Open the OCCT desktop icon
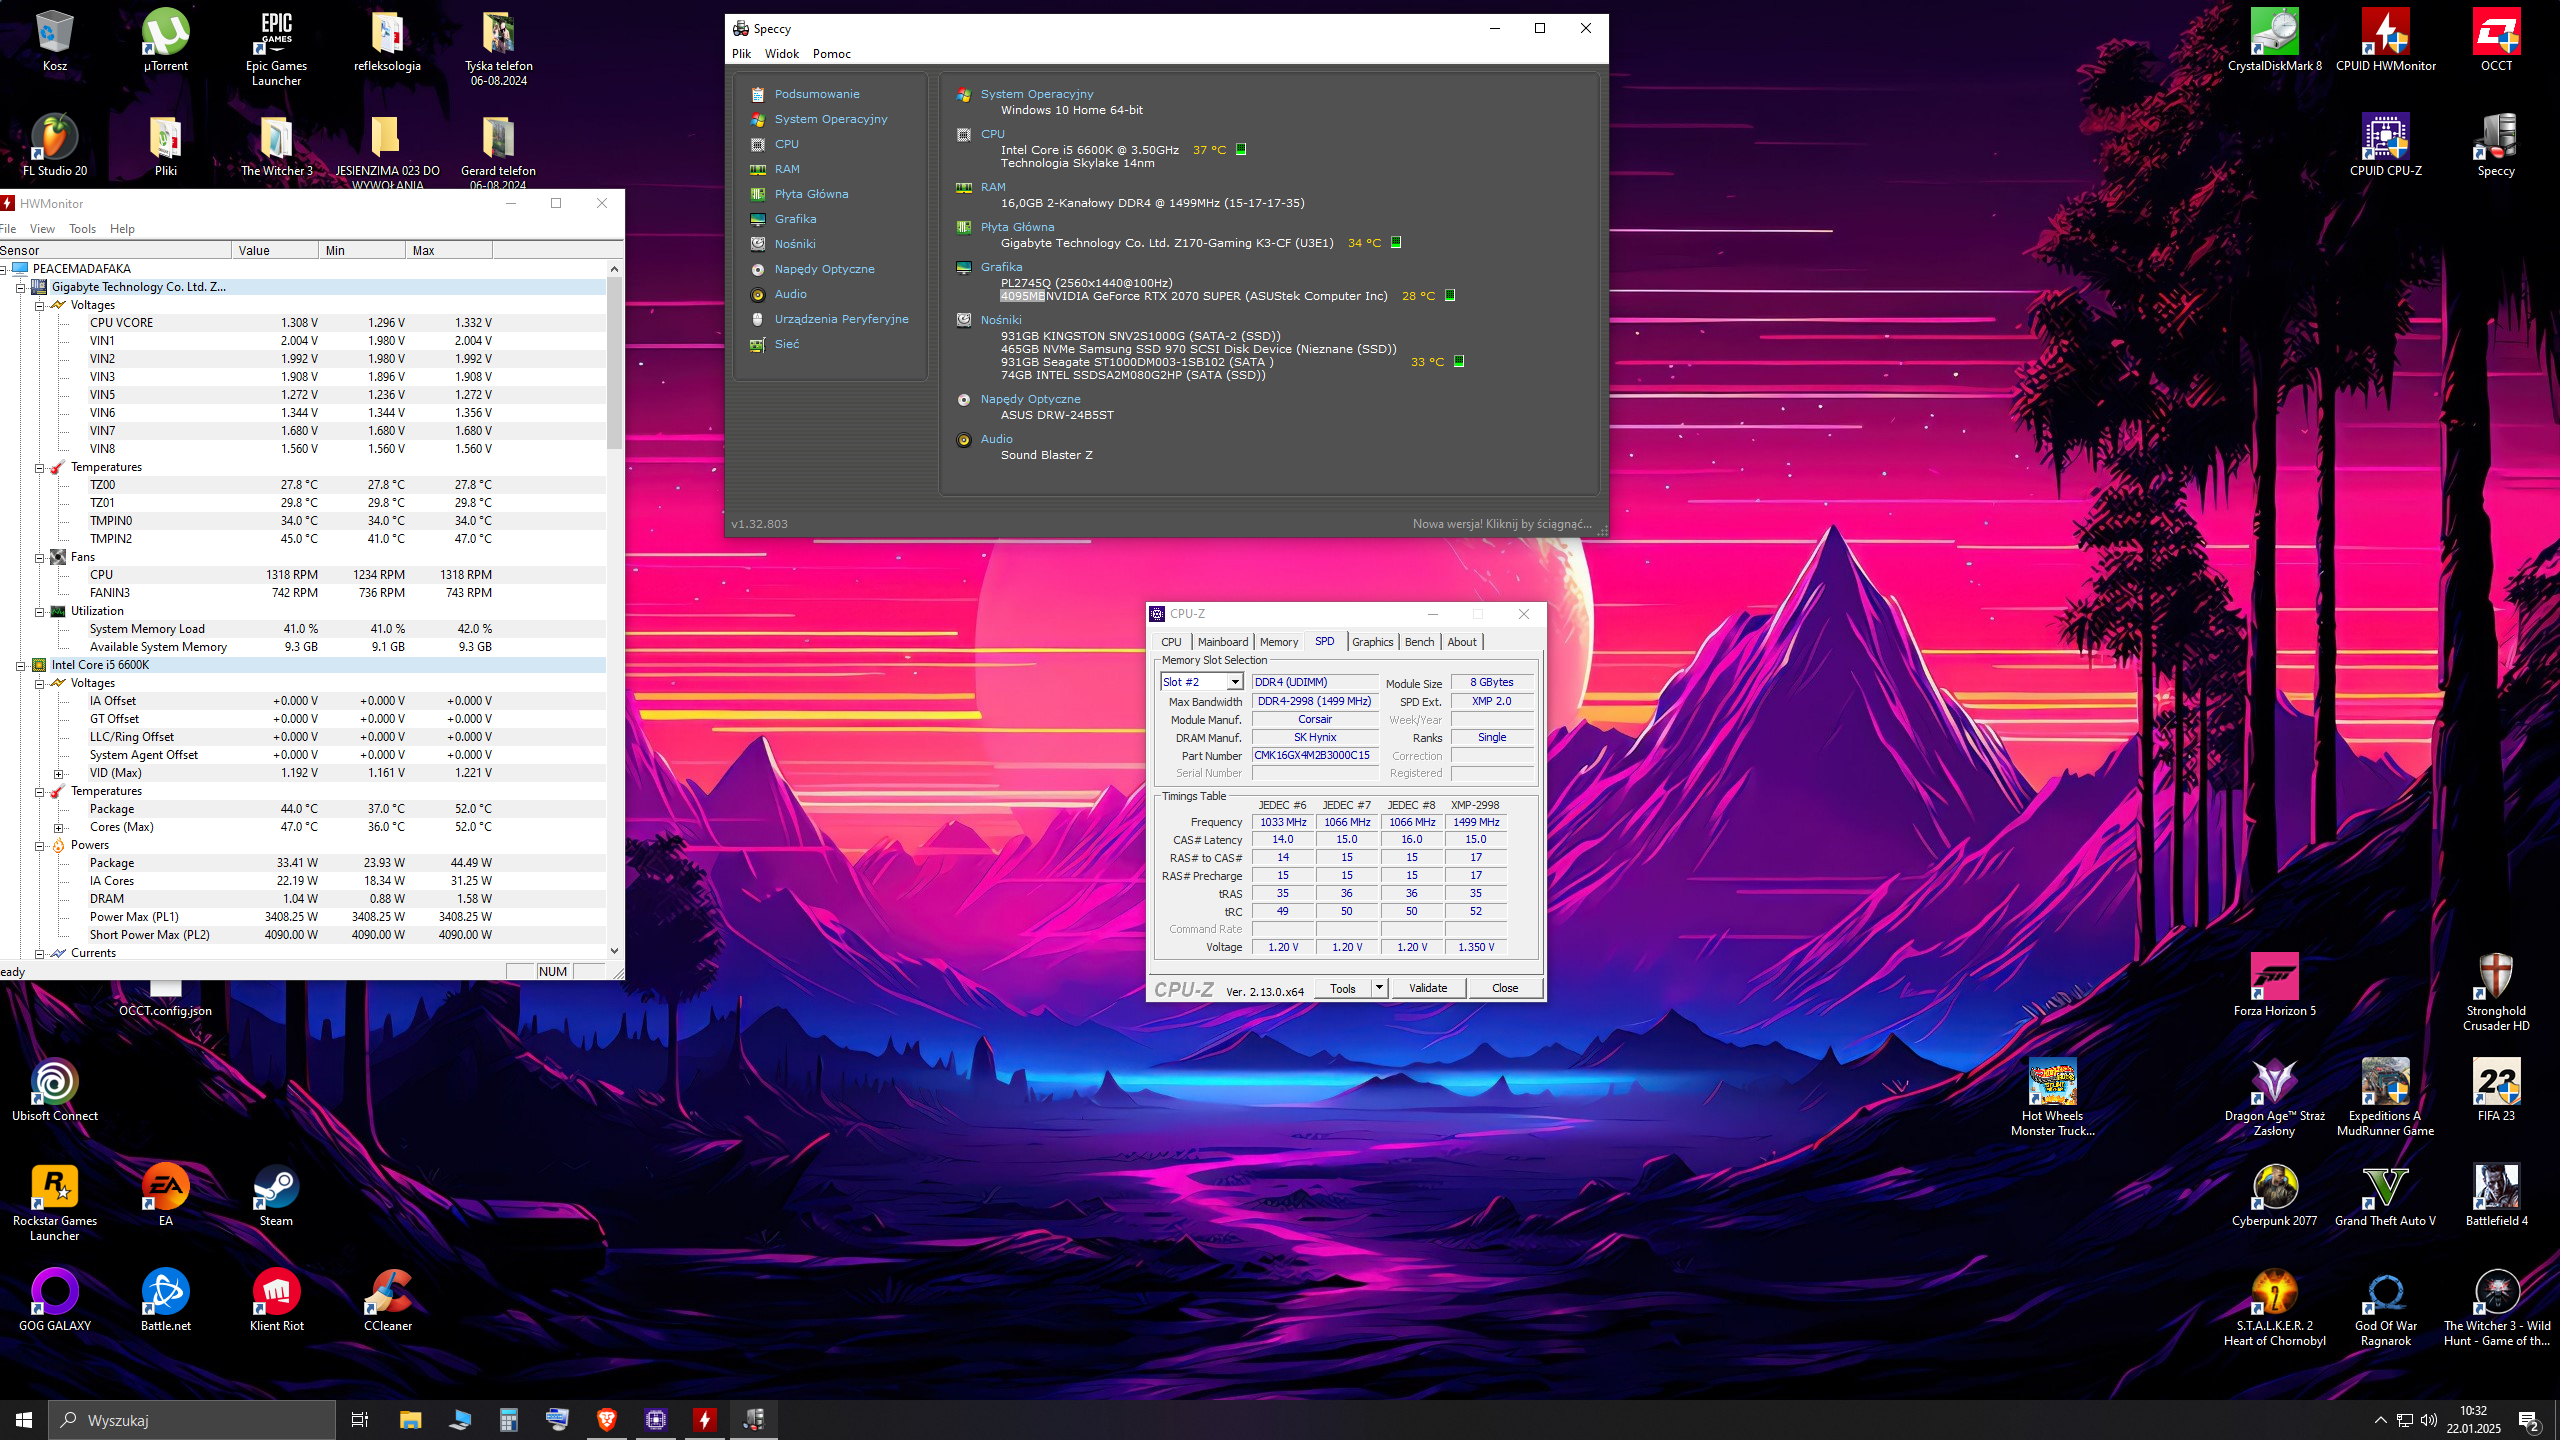The width and height of the screenshot is (2560, 1440). [2496, 32]
